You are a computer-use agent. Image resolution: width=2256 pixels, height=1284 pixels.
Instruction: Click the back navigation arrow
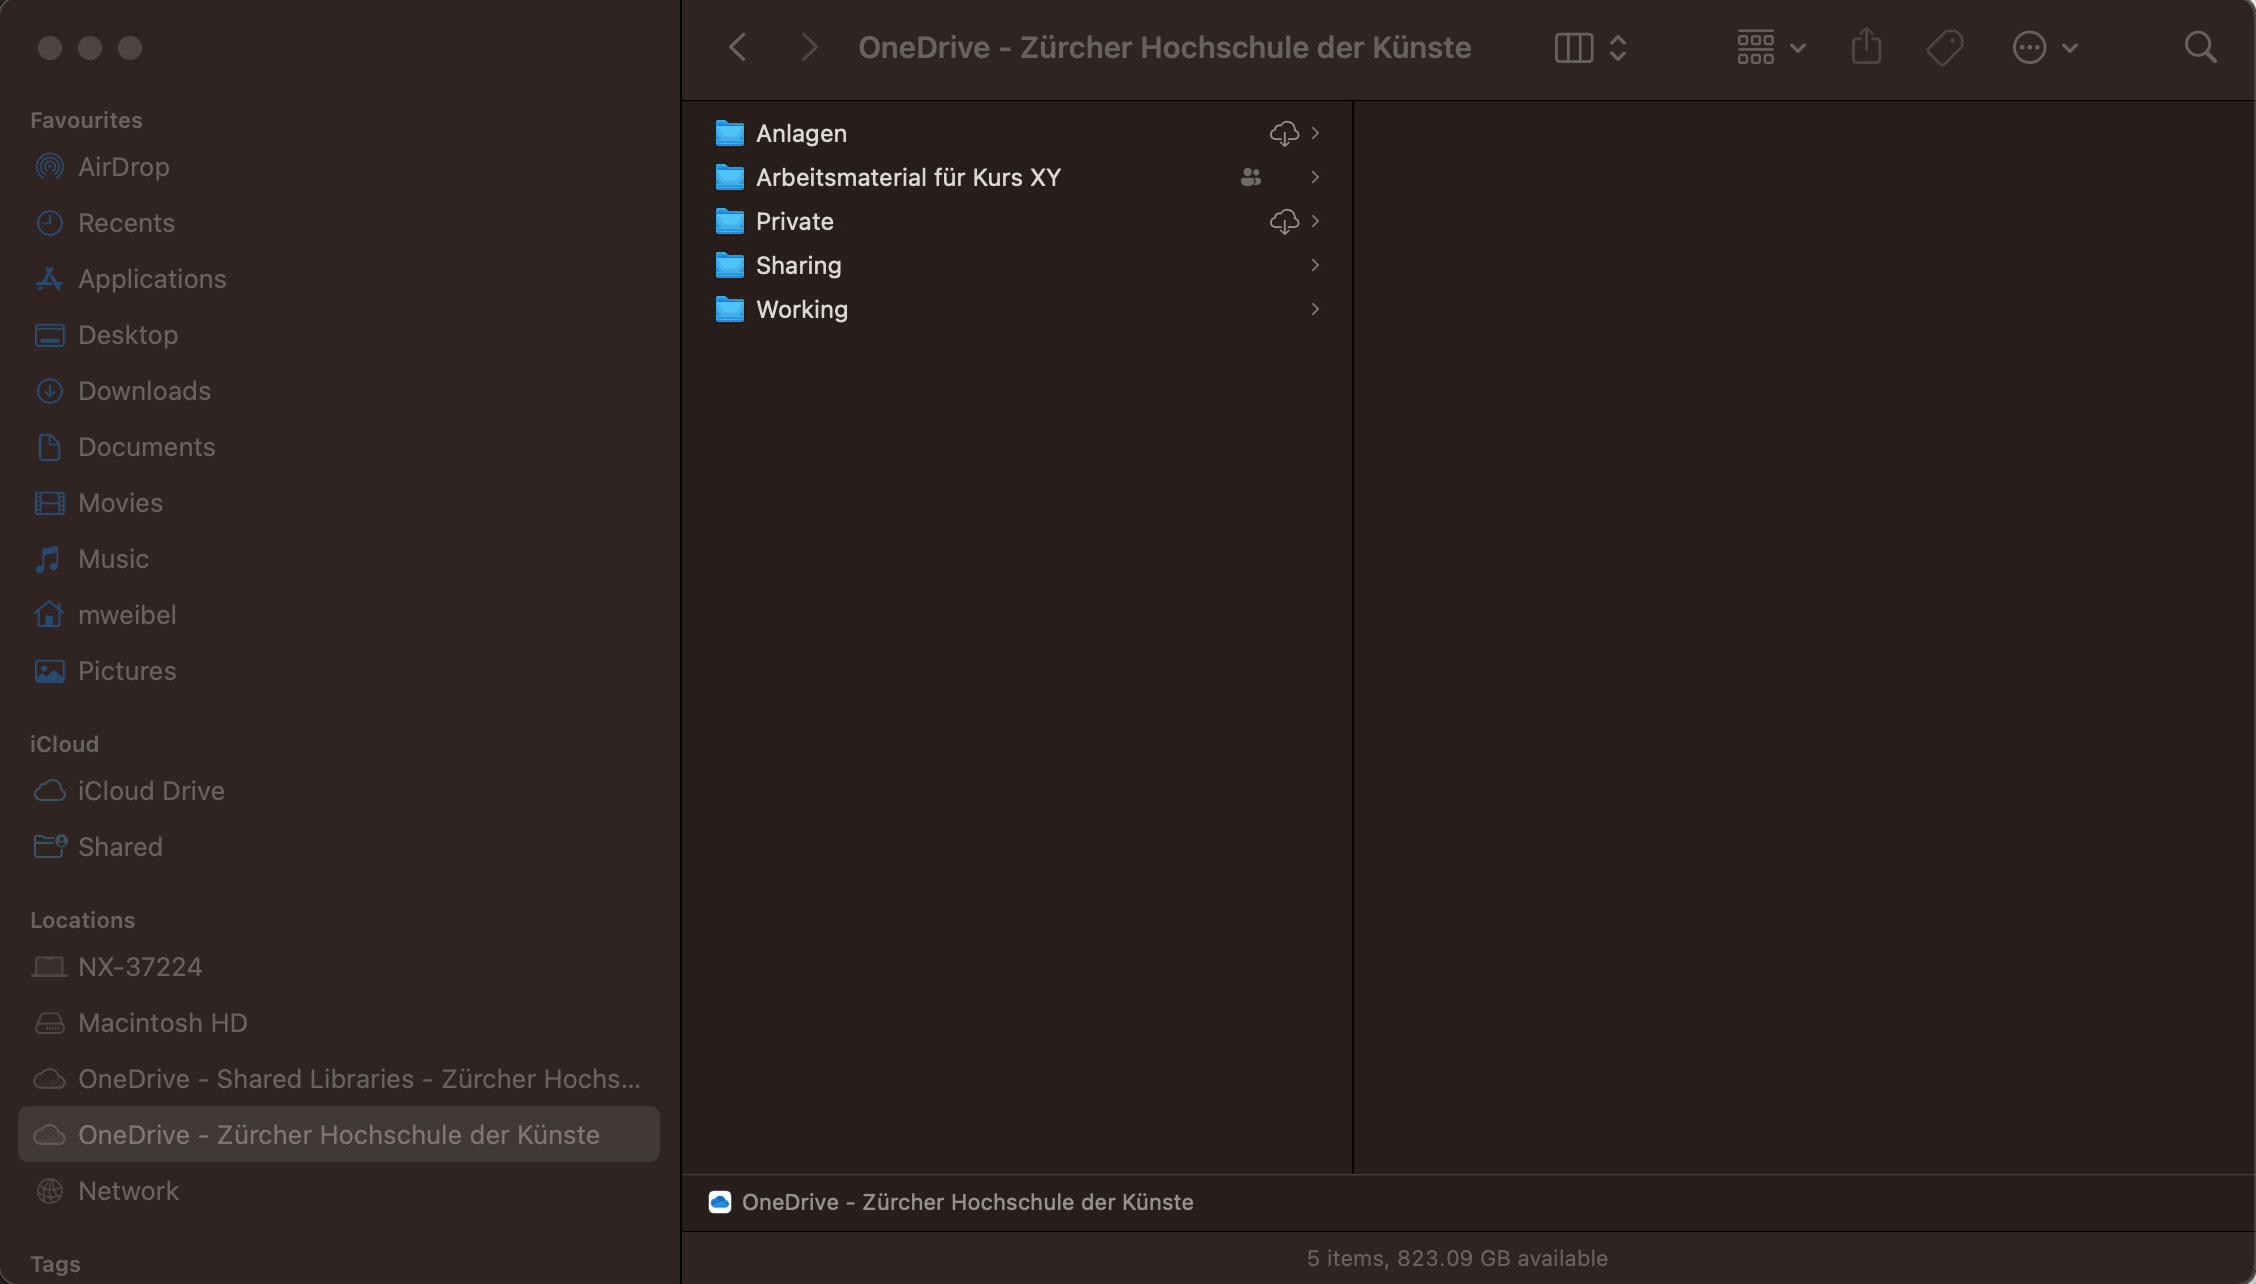coord(738,47)
